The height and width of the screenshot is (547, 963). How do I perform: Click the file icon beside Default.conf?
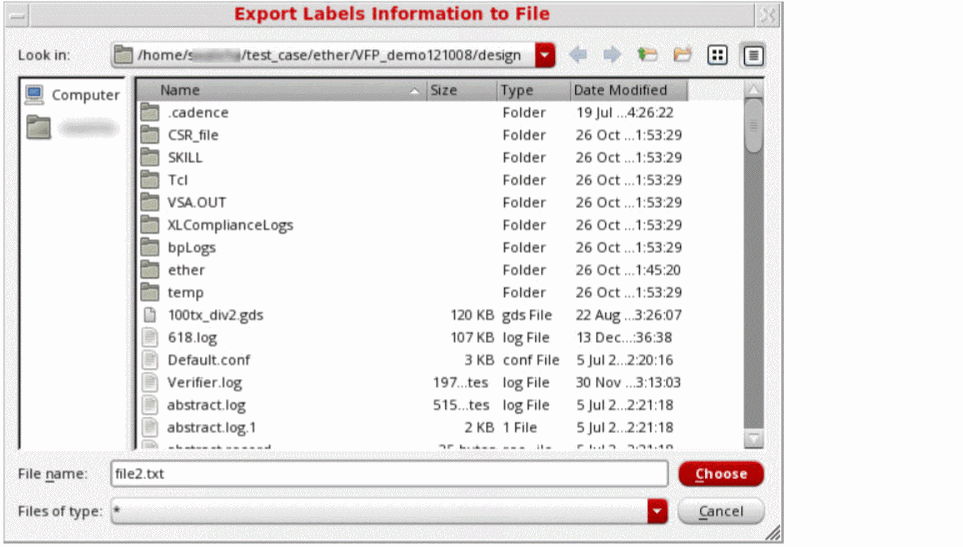click(150, 360)
